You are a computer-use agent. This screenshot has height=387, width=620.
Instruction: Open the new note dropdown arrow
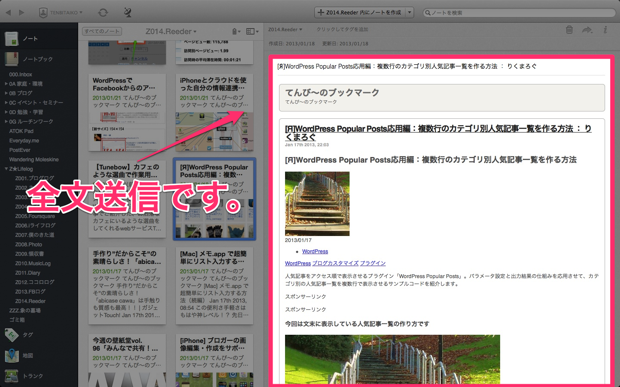[x=410, y=13]
